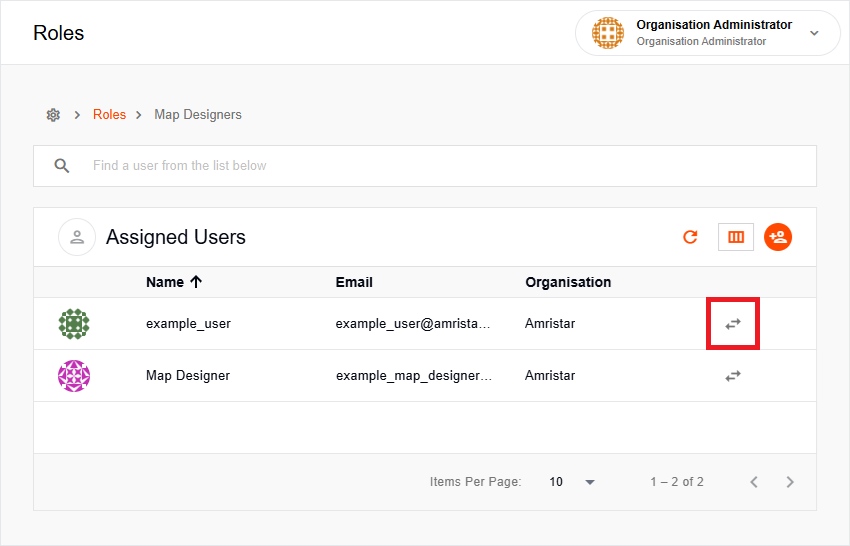Image resolution: width=850 pixels, height=546 pixels.
Task: Go back to Roles breadcrumb link
Action: pos(110,114)
